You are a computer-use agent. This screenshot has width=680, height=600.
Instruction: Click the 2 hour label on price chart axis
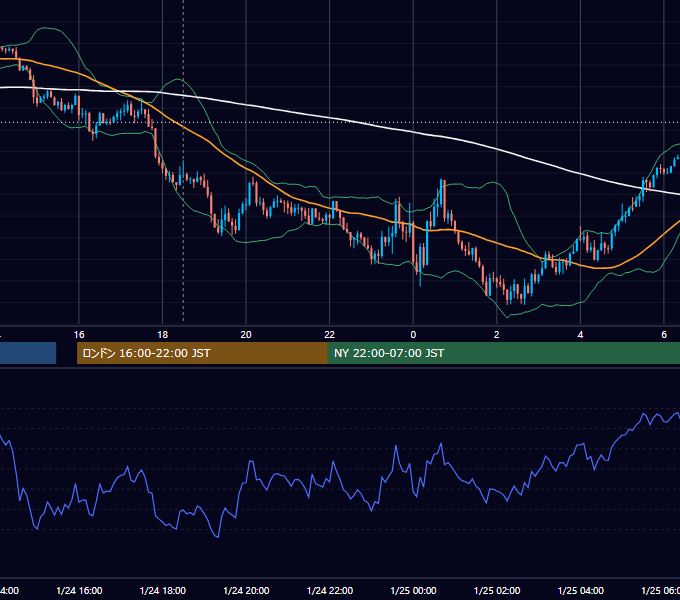click(497, 335)
